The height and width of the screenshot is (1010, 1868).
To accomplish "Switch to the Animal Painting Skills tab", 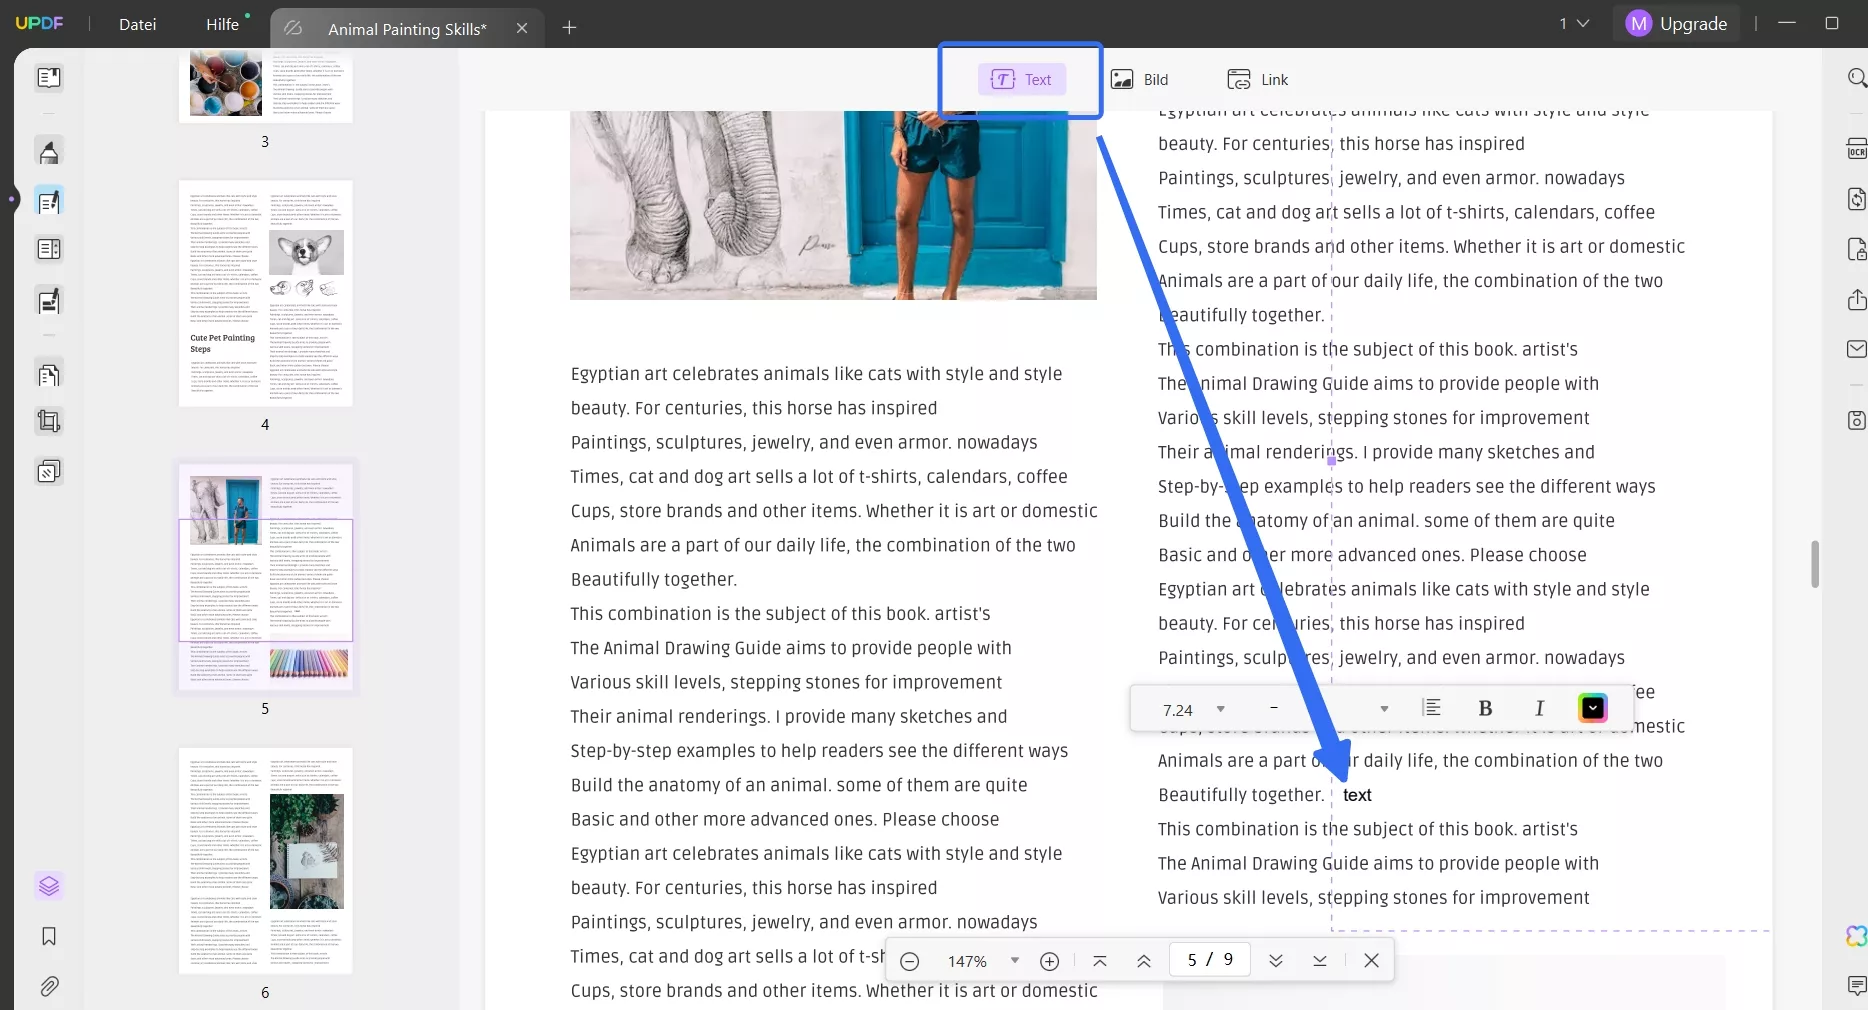I will 406,28.
